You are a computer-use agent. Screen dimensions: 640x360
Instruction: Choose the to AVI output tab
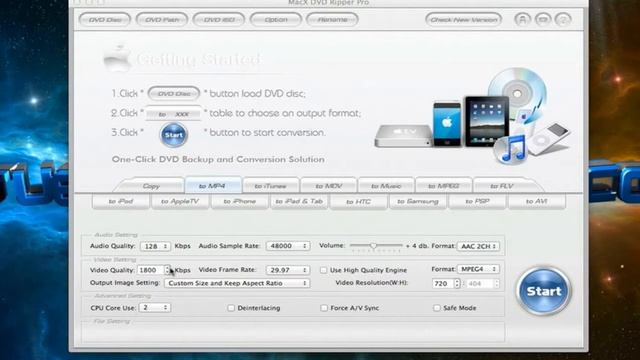coord(536,201)
